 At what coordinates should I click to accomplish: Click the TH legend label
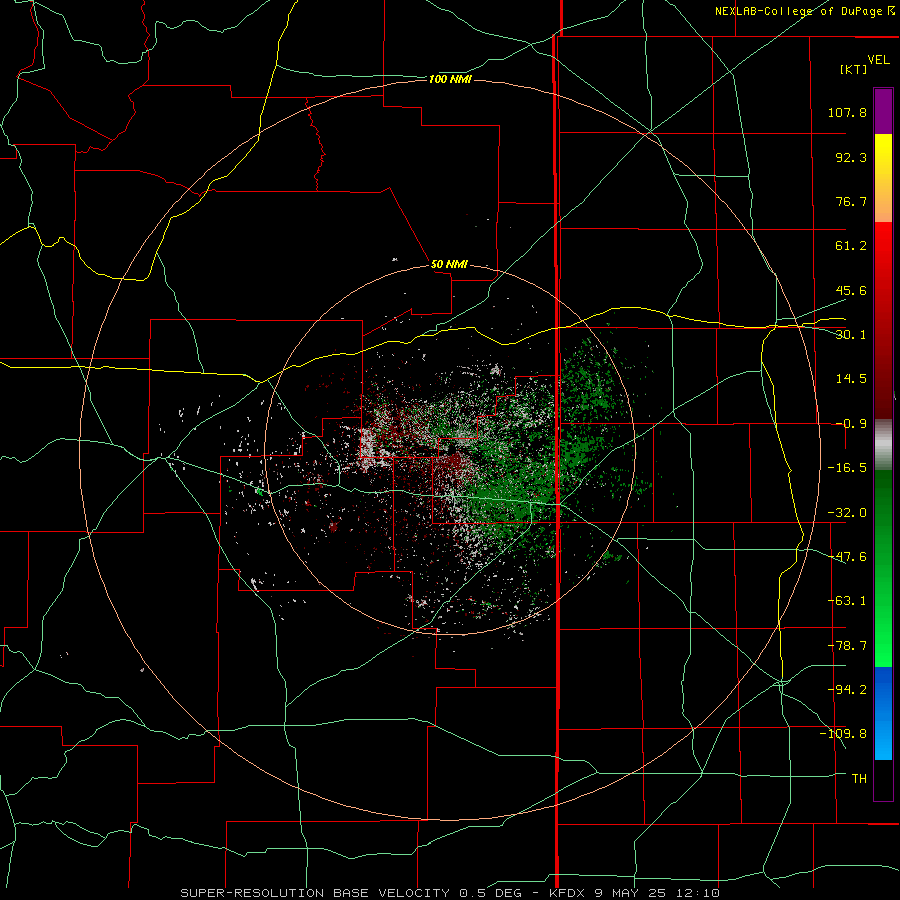point(859,778)
